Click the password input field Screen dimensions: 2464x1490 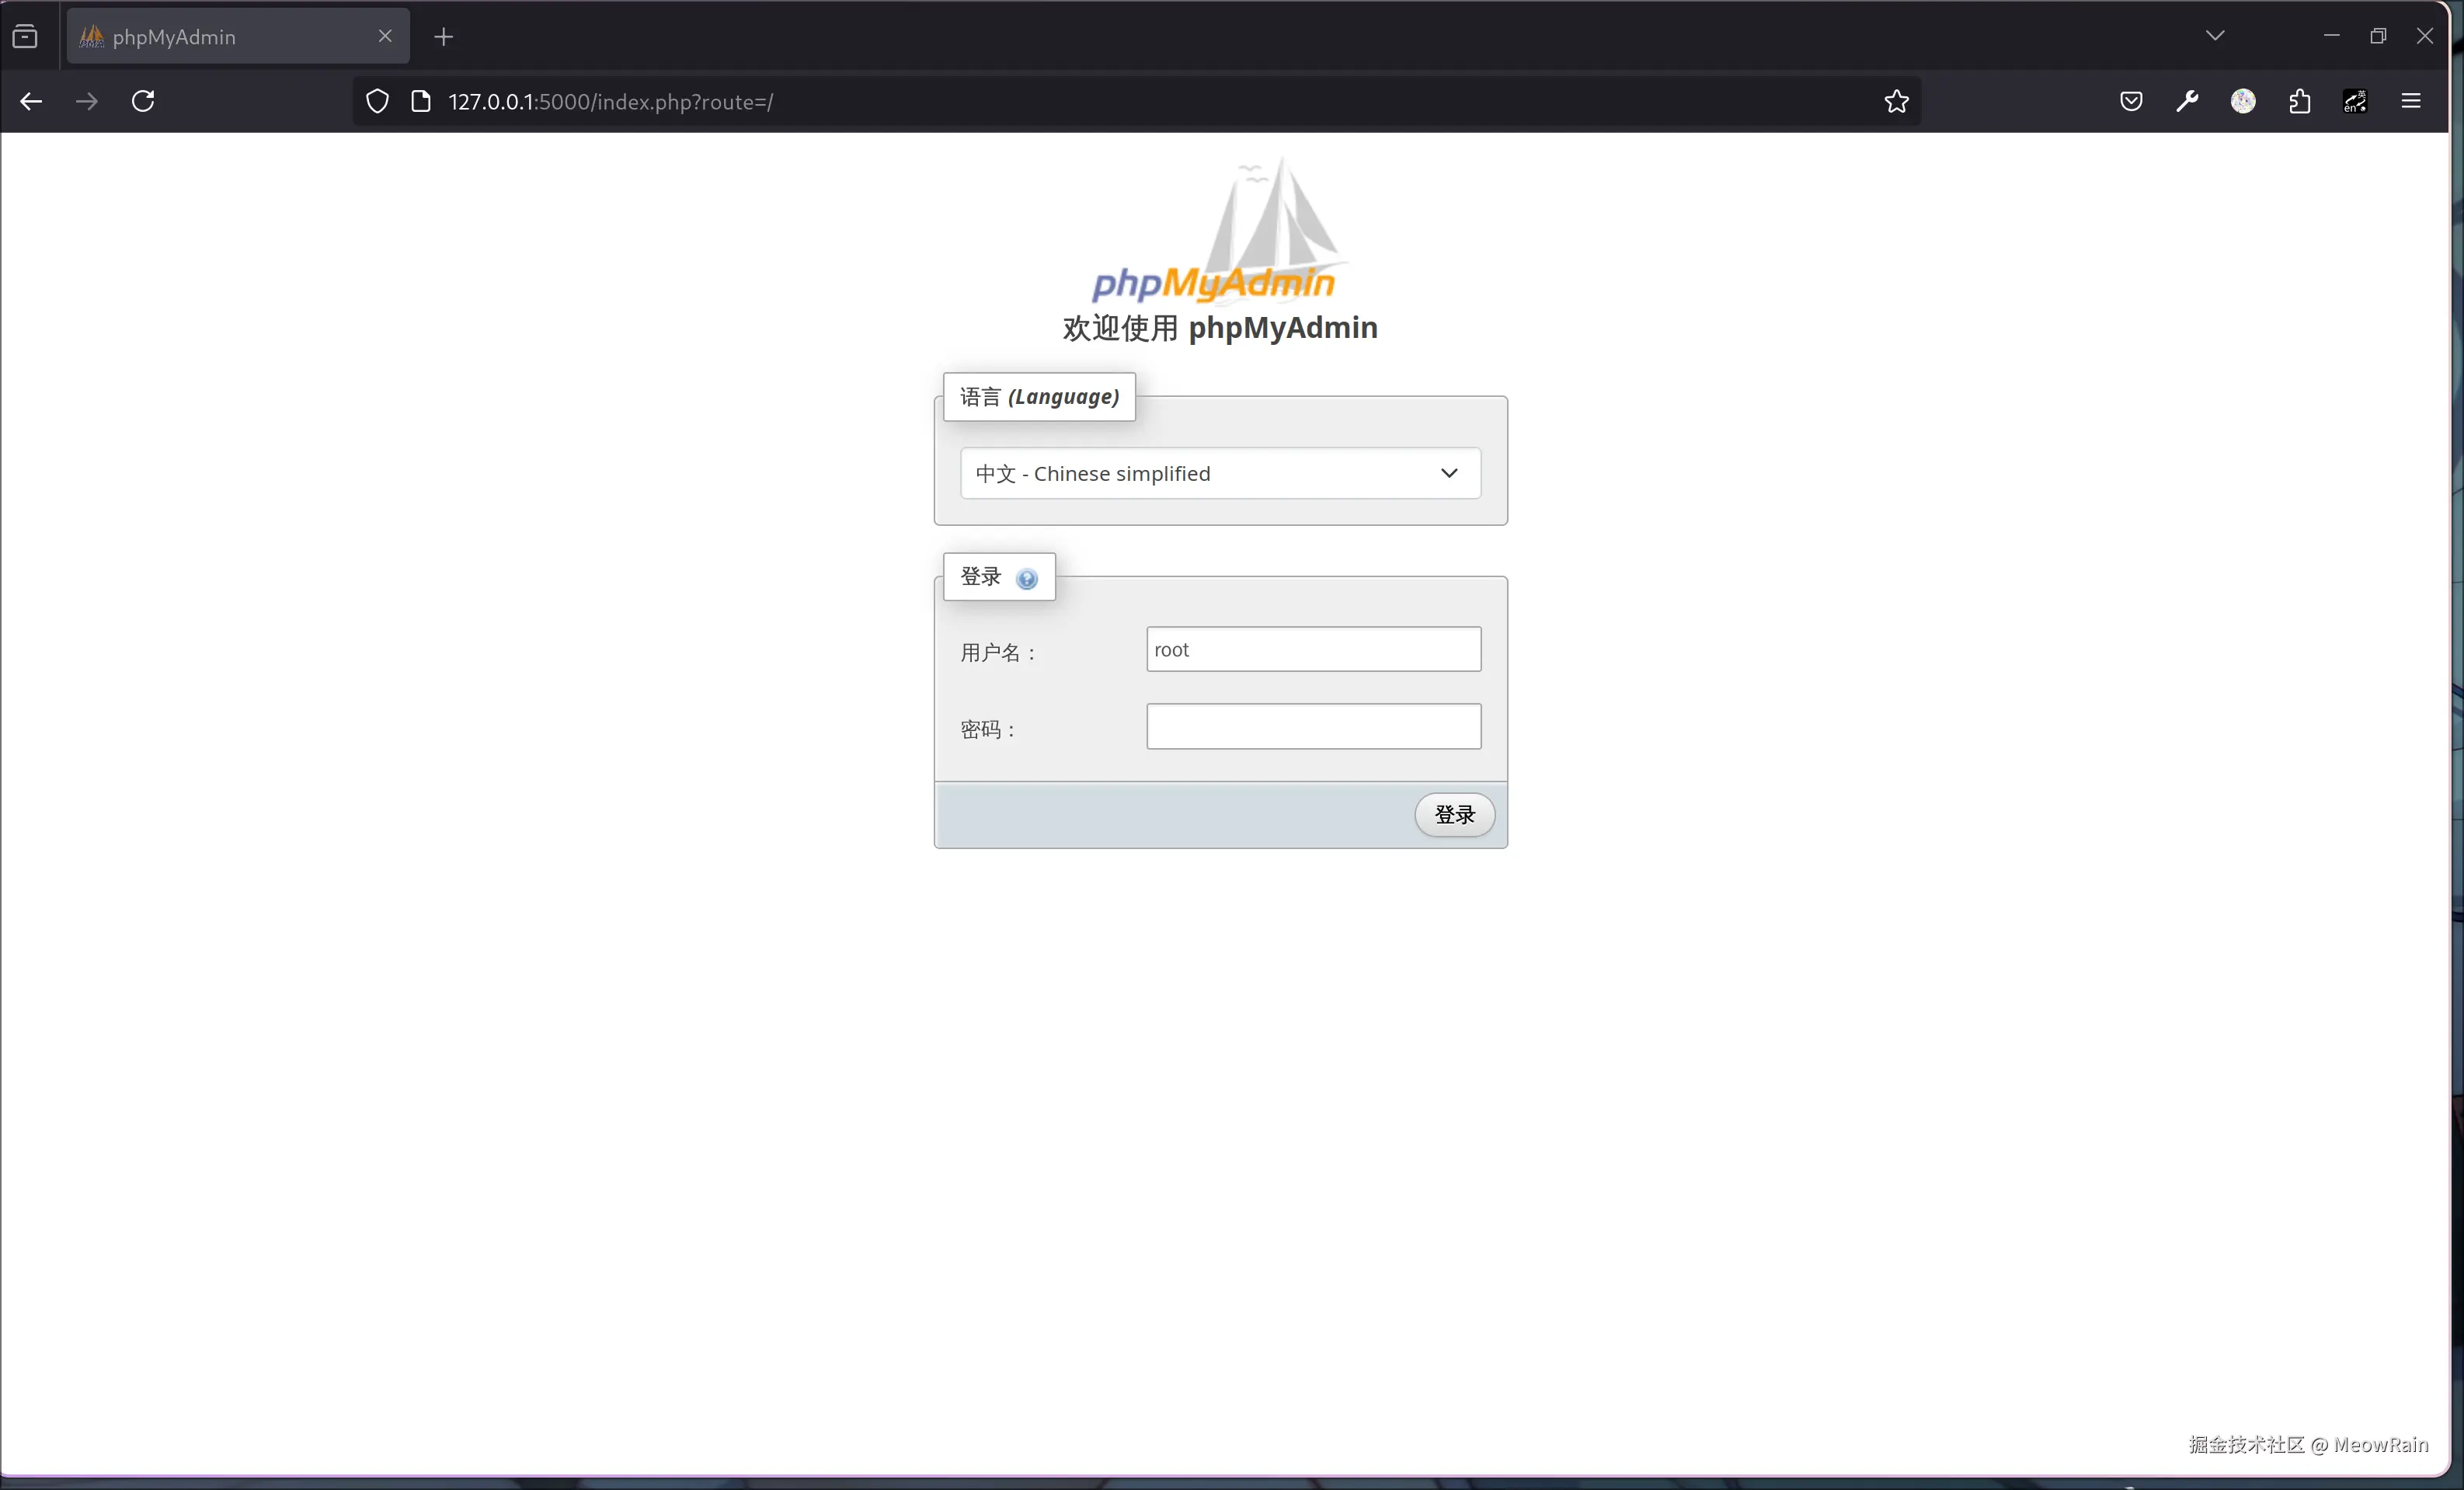click(x=1313, y=727)
